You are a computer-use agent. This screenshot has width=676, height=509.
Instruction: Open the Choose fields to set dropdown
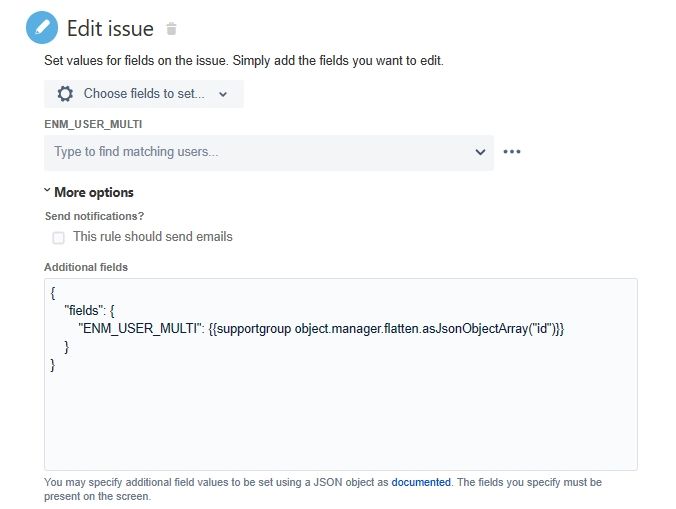click(x=144, y=94)
